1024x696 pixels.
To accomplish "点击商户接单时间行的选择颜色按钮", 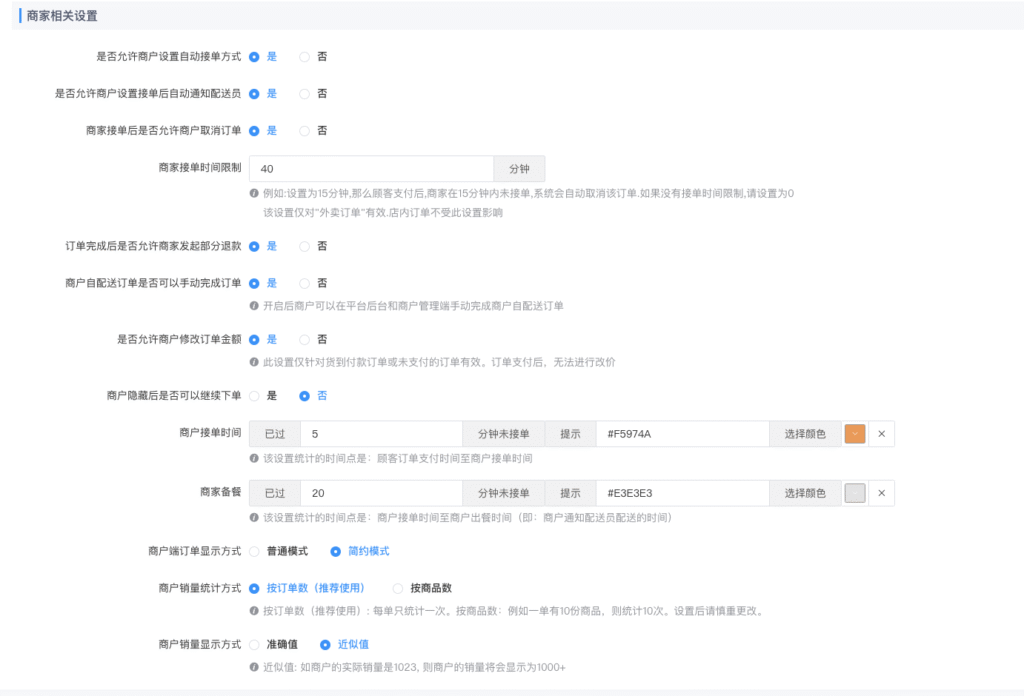I will pyautogui.click(x=804, y=434).
